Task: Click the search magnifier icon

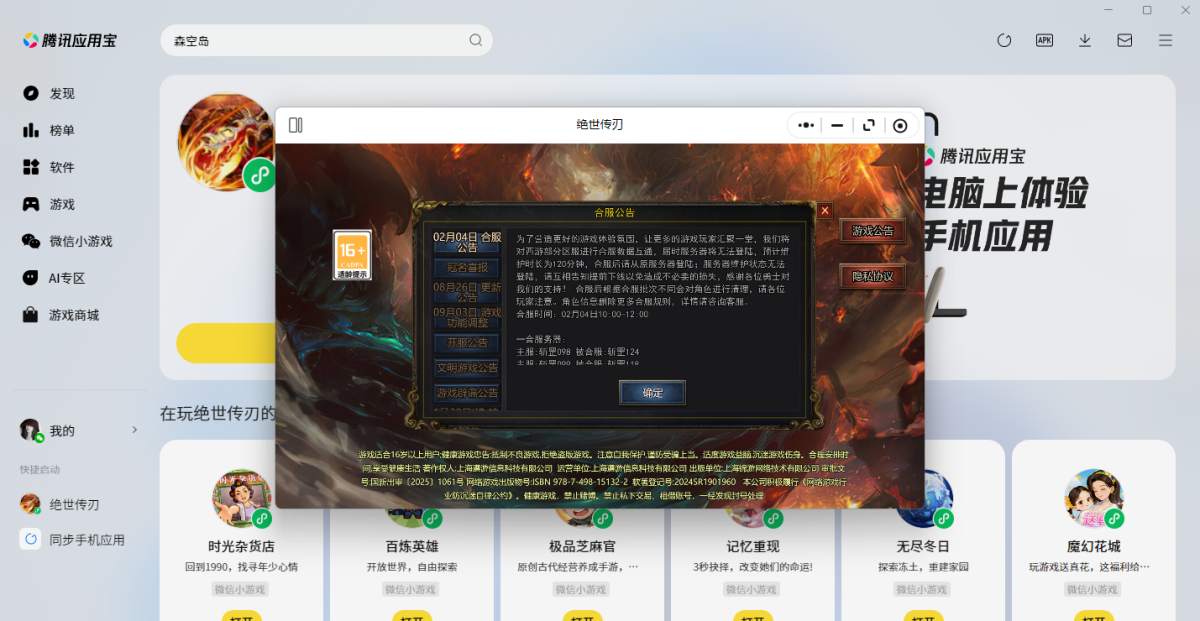Action: coord(476,41)
